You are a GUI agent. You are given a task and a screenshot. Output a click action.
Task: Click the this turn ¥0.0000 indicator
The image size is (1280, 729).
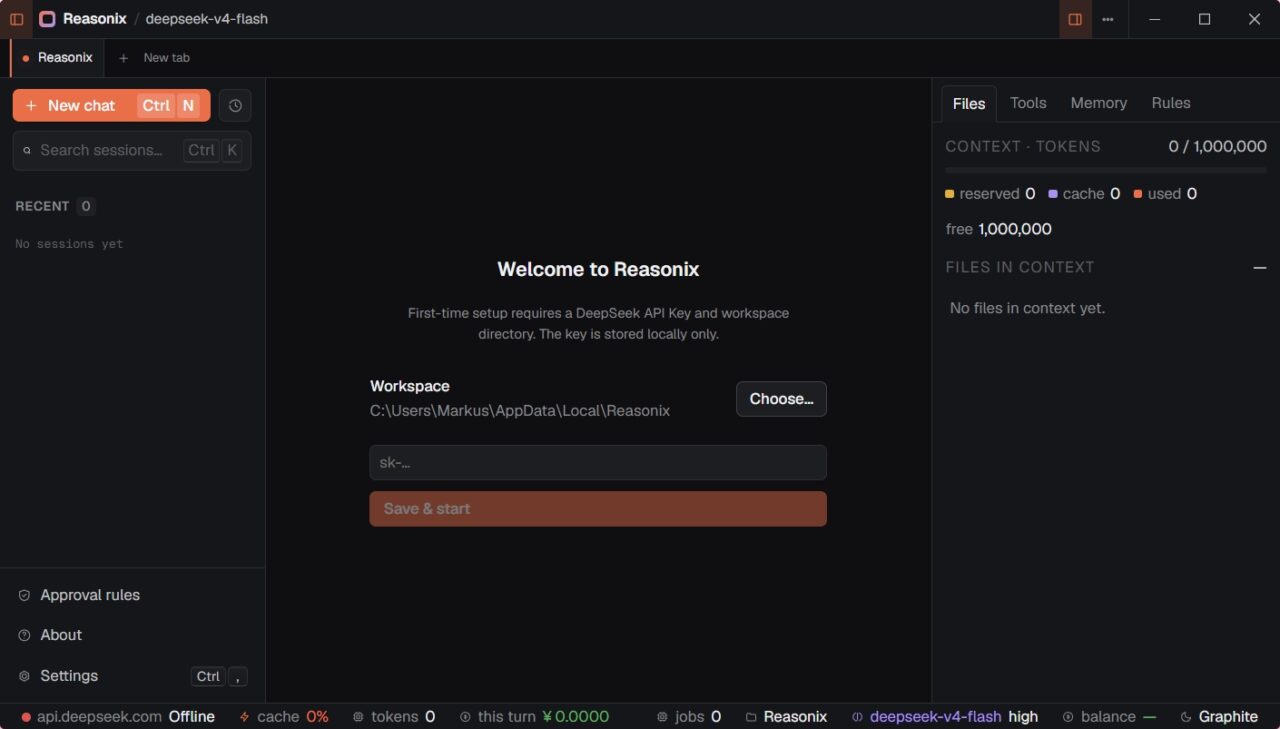(534, 717)
